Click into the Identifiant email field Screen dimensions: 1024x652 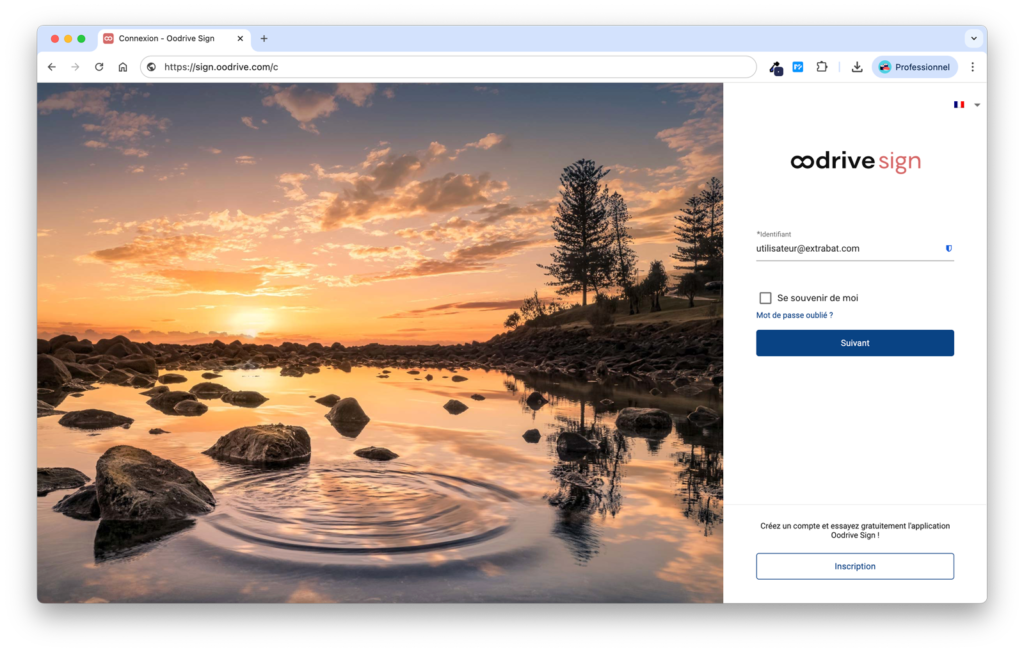845,248
